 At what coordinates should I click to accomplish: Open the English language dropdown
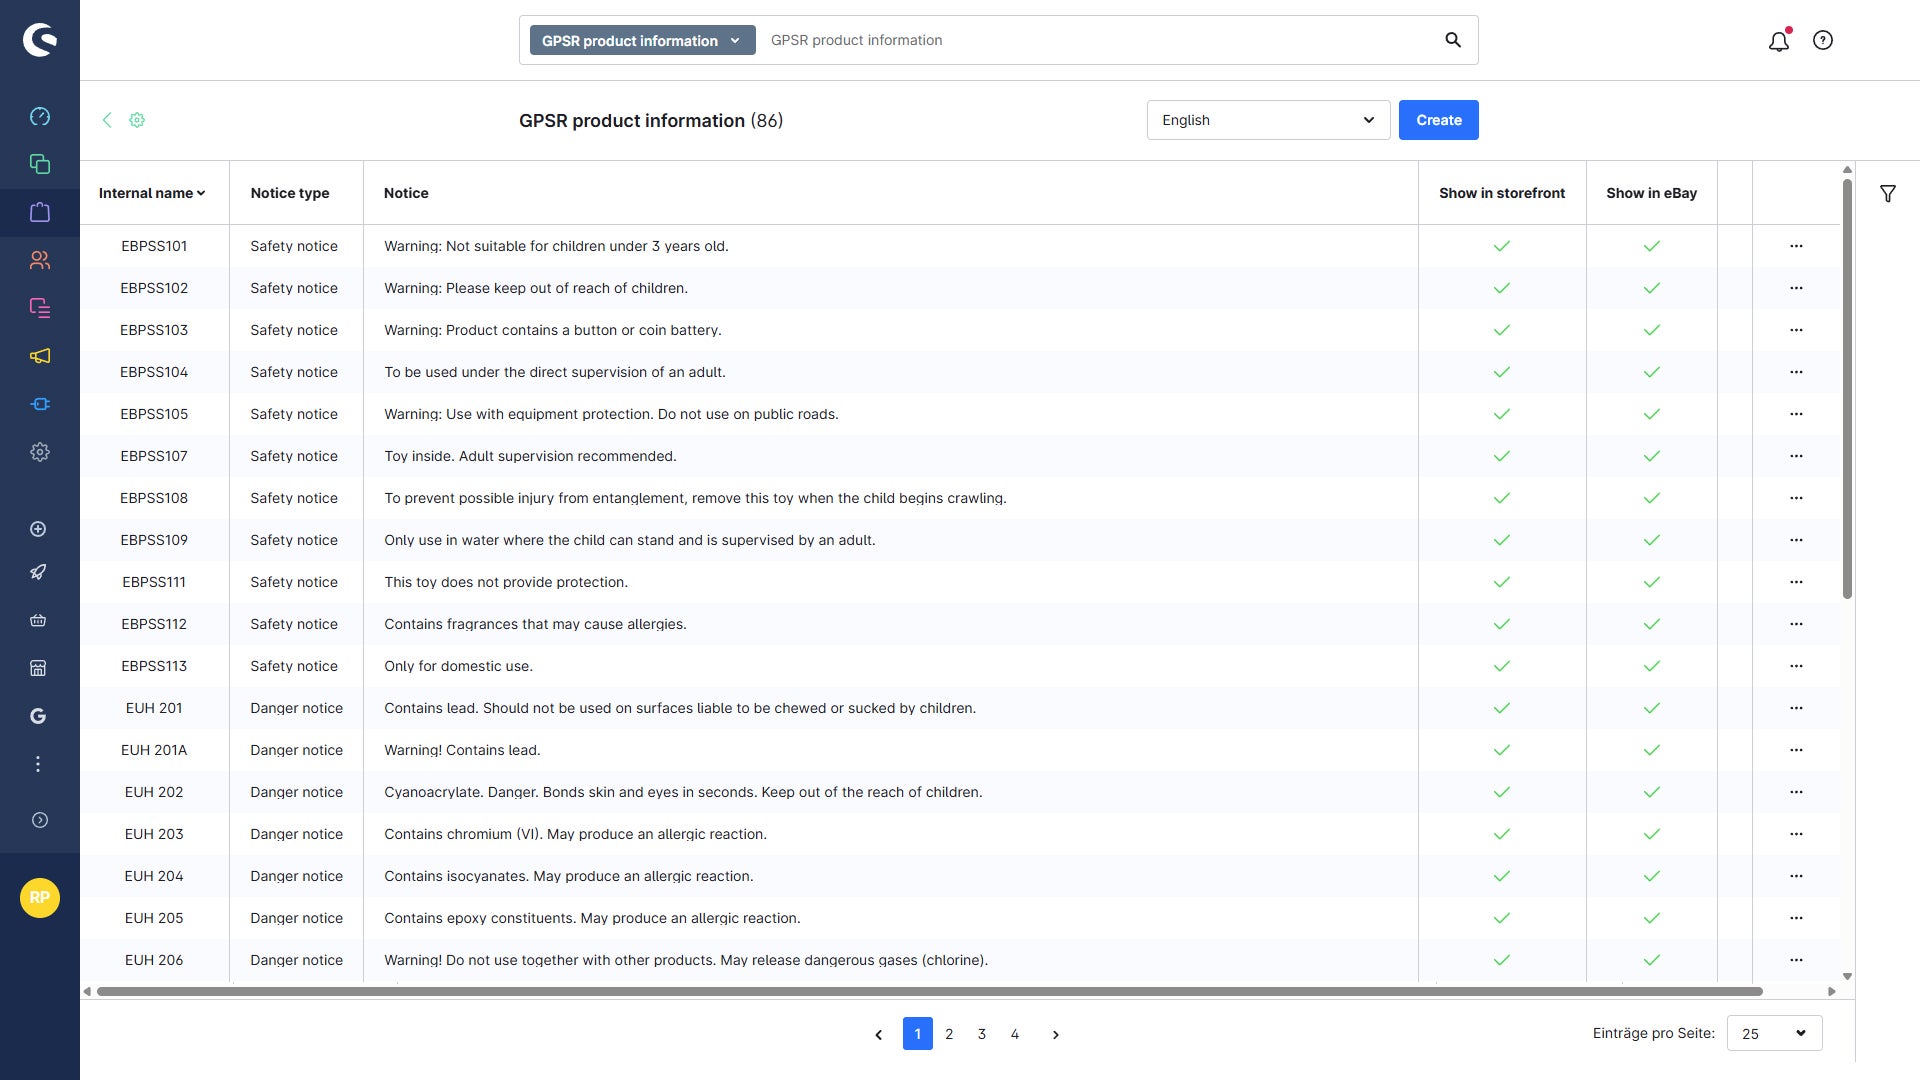1268,120
